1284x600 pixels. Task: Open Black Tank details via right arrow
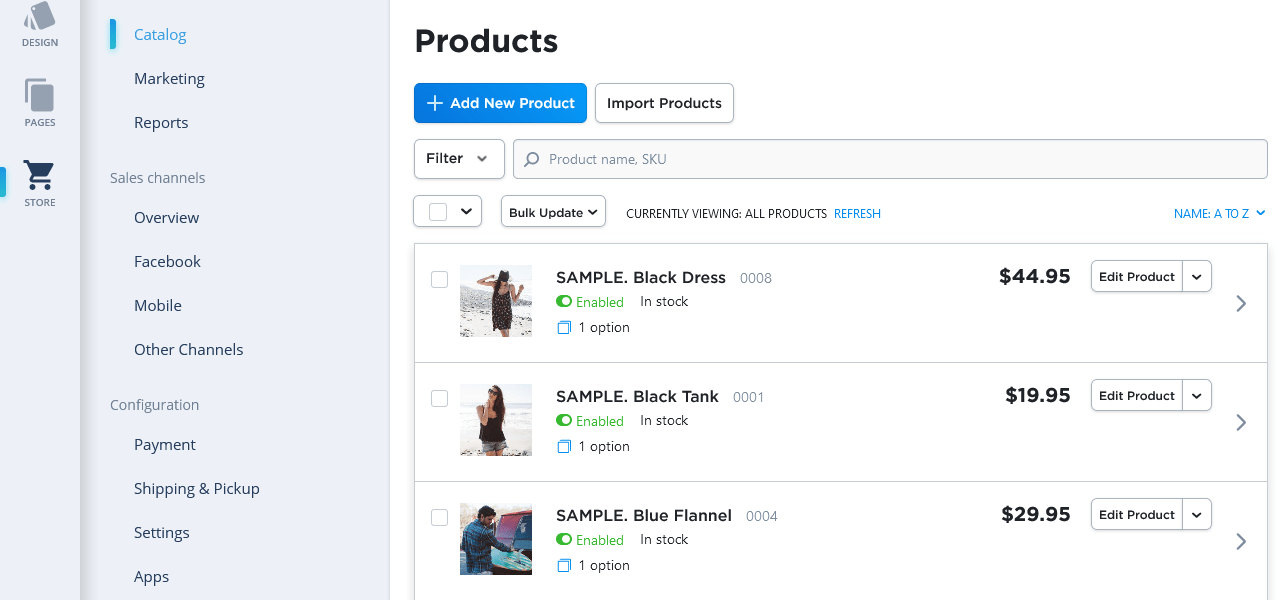coord(1241,422)
